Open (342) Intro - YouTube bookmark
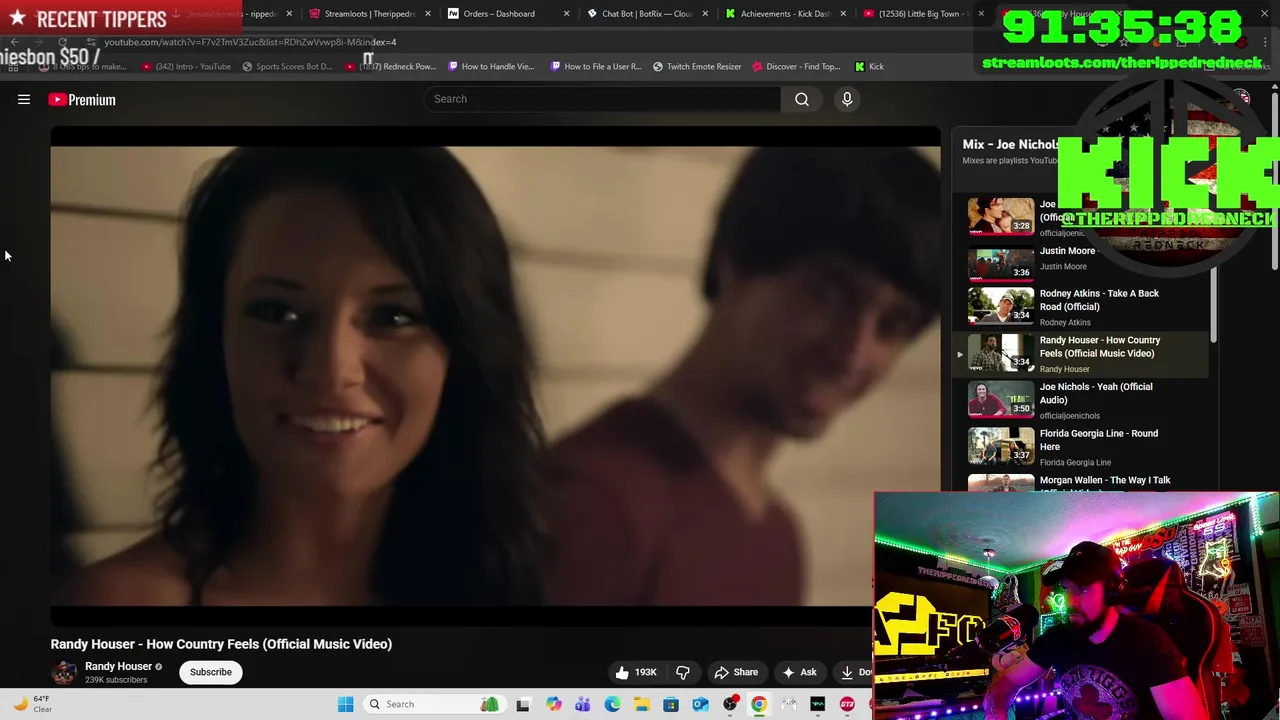This screenshot has height=720, width=1280. tap(187, 66)
